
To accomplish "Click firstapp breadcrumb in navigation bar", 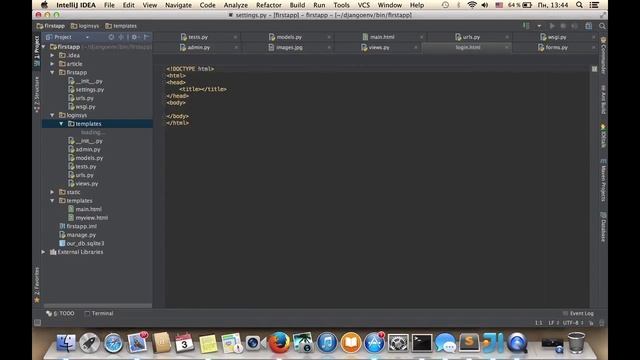I will pos(51,26).
